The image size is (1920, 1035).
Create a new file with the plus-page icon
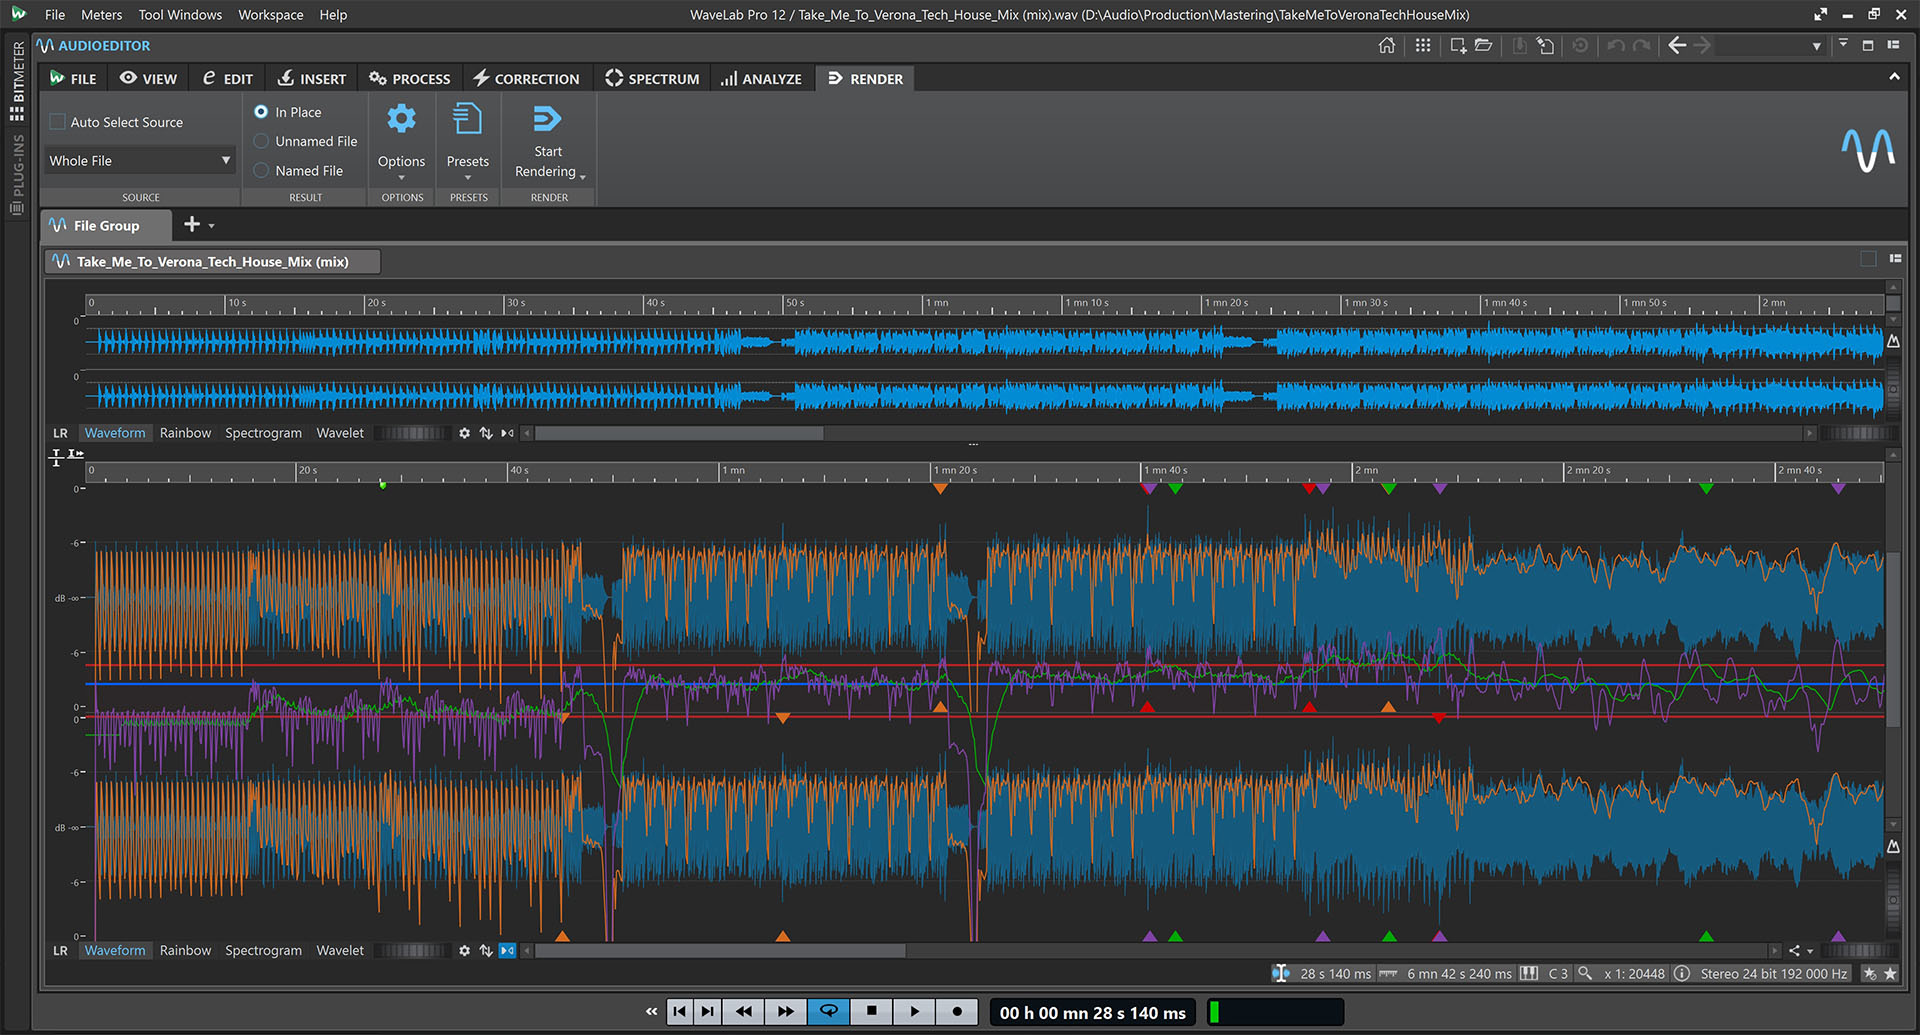coord(1458,45)
